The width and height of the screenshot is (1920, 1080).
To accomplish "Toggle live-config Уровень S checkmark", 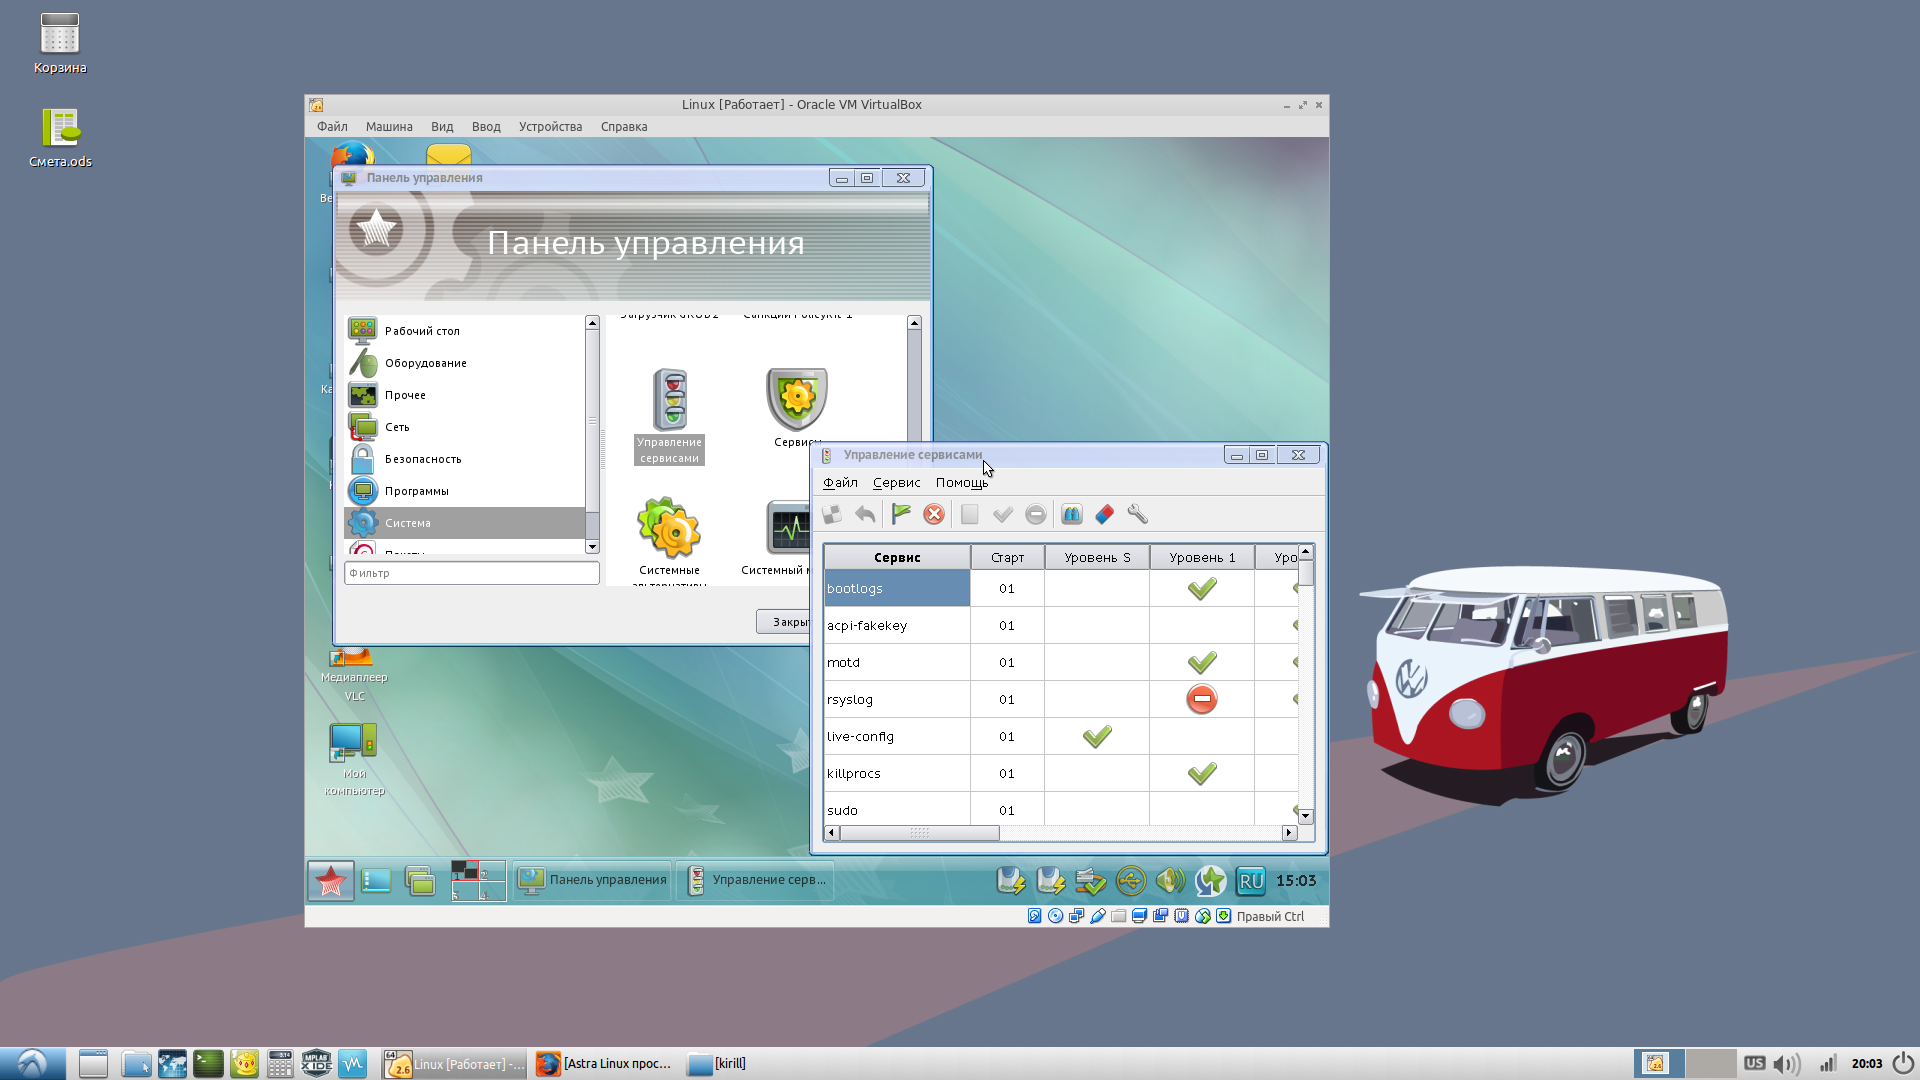I will click(1097, 736).
